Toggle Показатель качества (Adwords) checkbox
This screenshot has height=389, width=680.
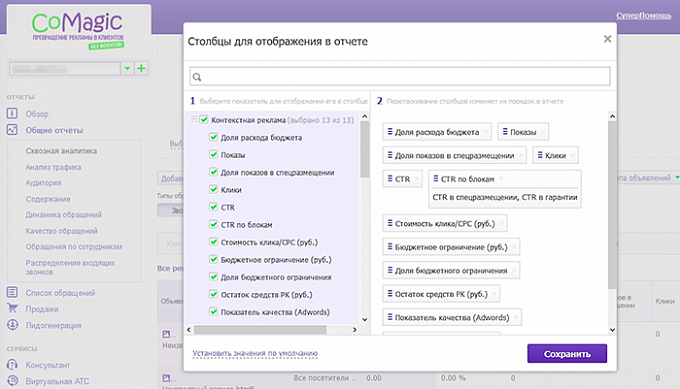pos(213,311)
